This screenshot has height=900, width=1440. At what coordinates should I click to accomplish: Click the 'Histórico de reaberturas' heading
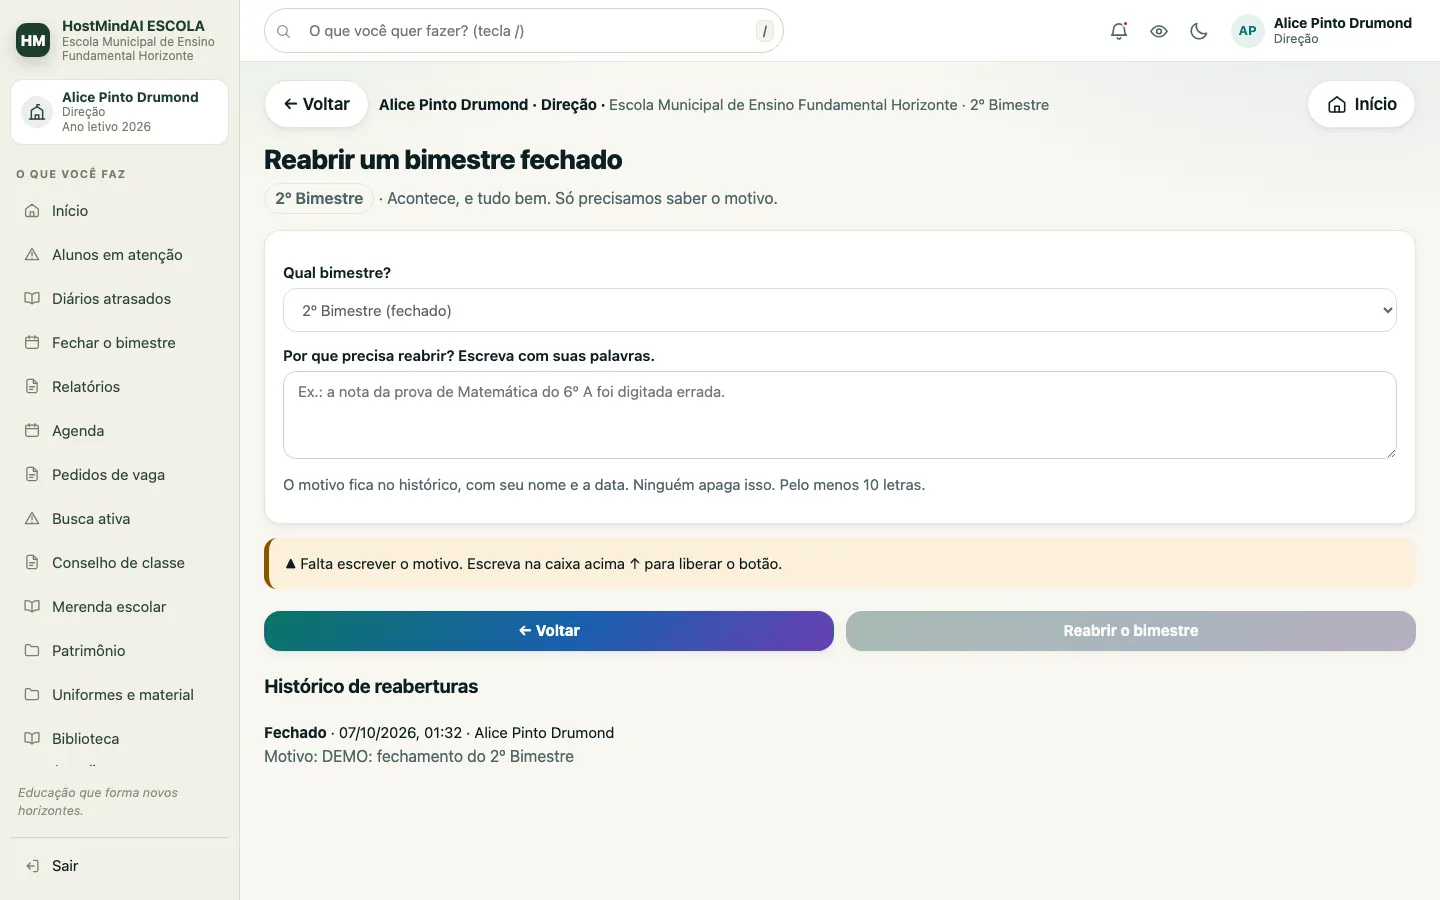[371, 687]
